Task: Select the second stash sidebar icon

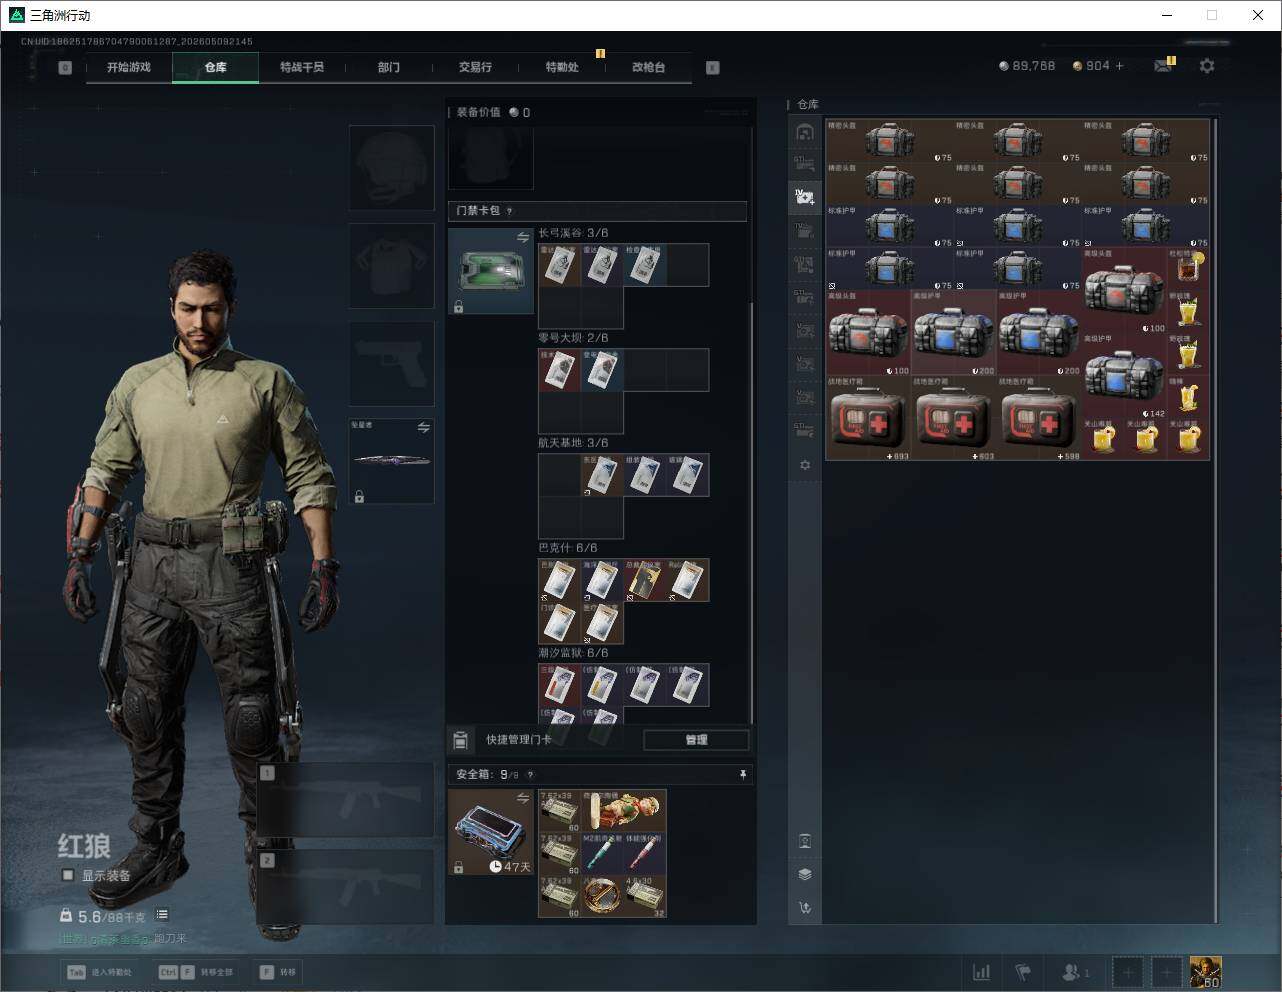Action: [x=804, y=163]
